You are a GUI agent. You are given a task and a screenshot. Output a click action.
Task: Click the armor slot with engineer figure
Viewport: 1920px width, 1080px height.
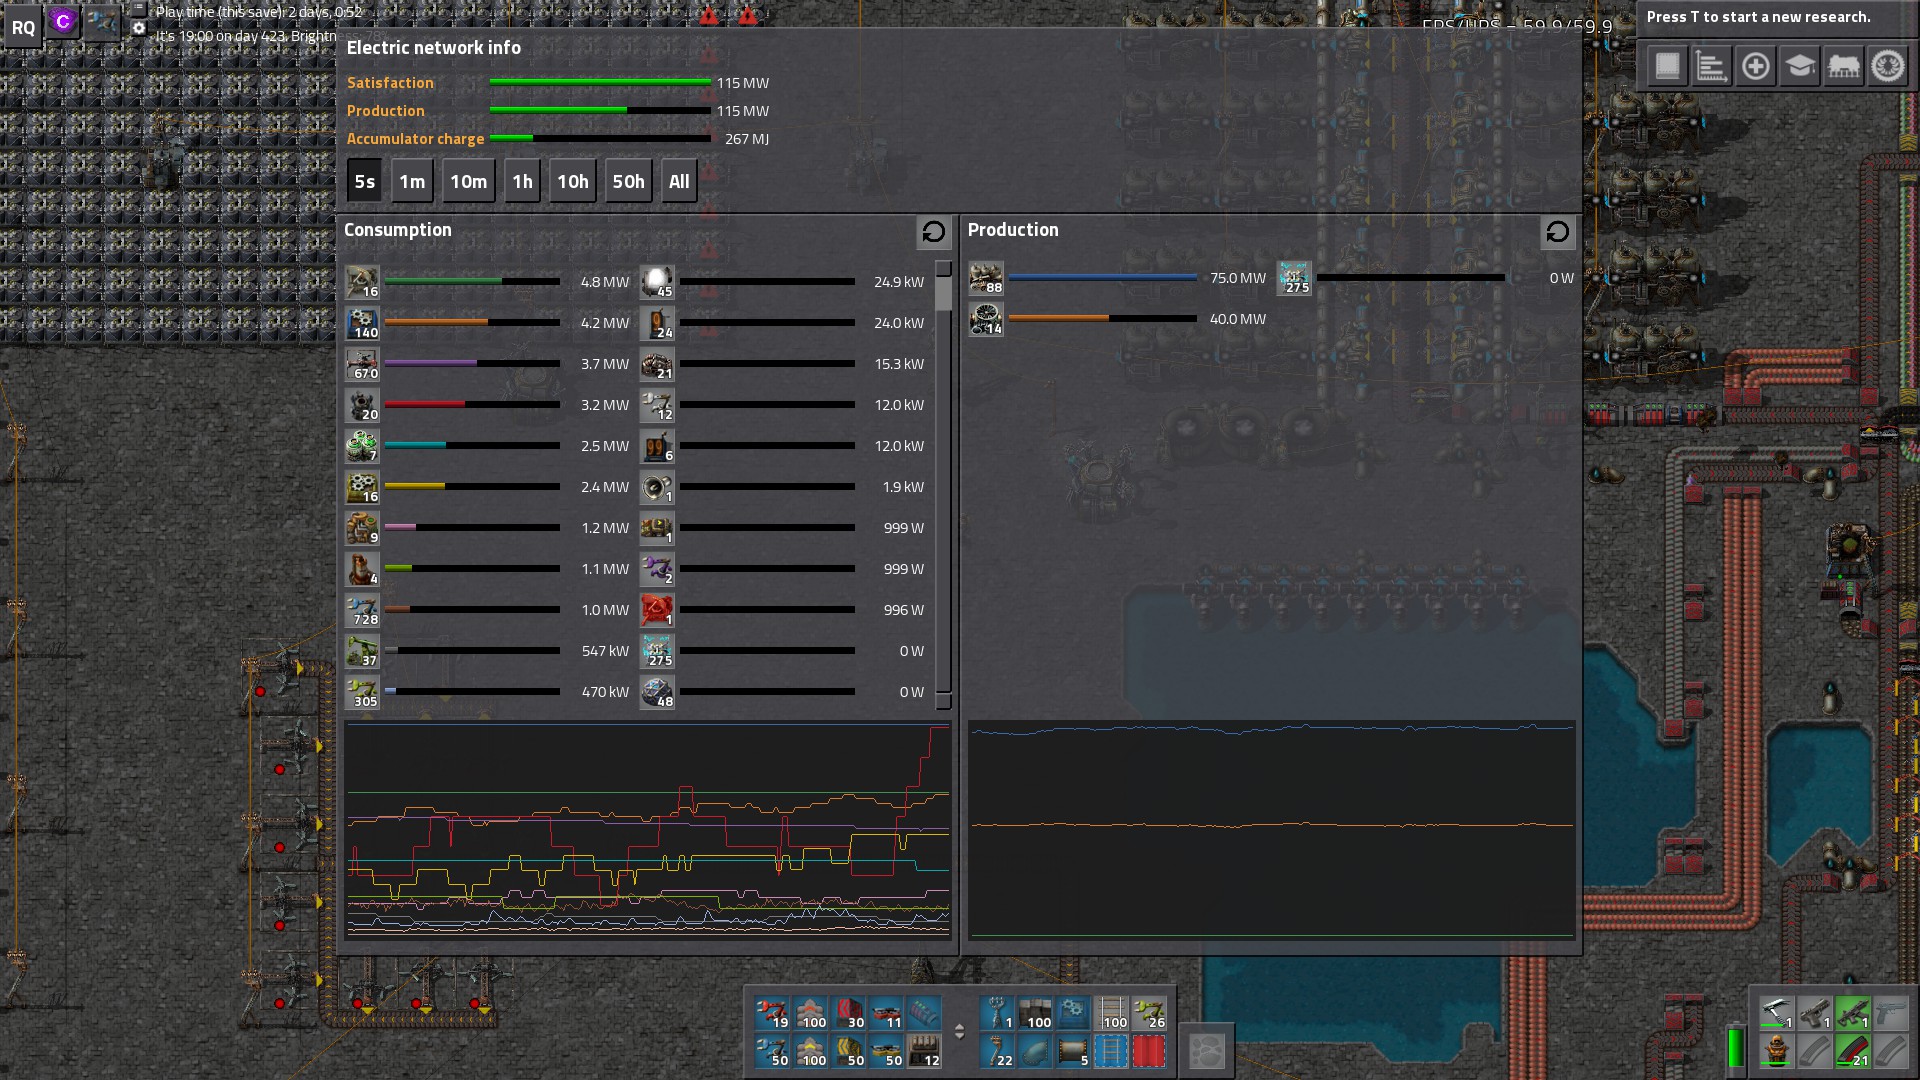click(x=1776, y=1051)
